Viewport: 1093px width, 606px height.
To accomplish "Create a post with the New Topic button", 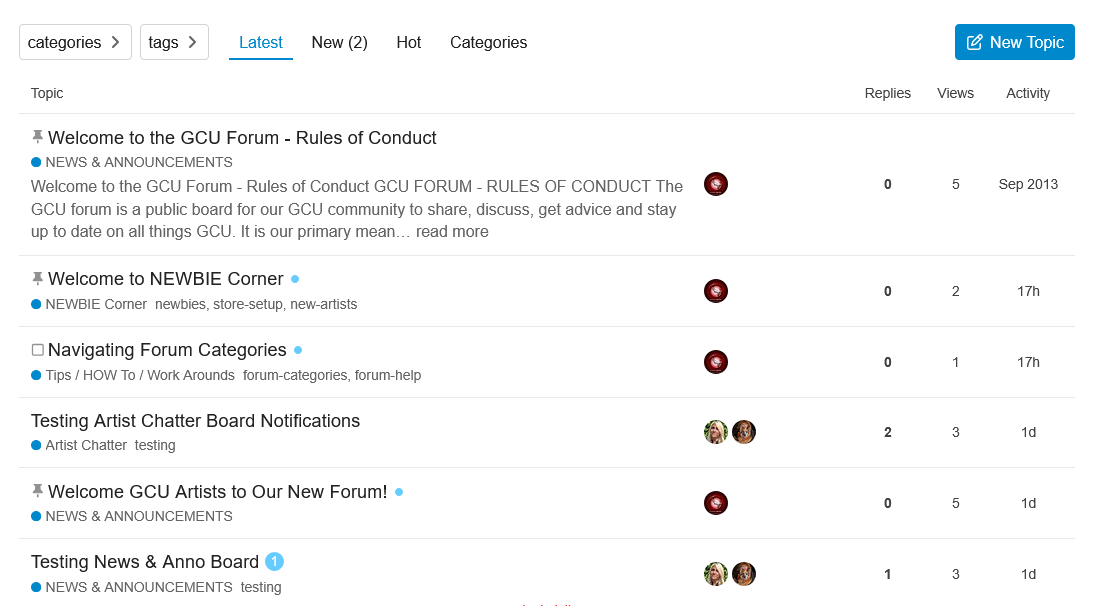I will click(x=1014, y=42).
